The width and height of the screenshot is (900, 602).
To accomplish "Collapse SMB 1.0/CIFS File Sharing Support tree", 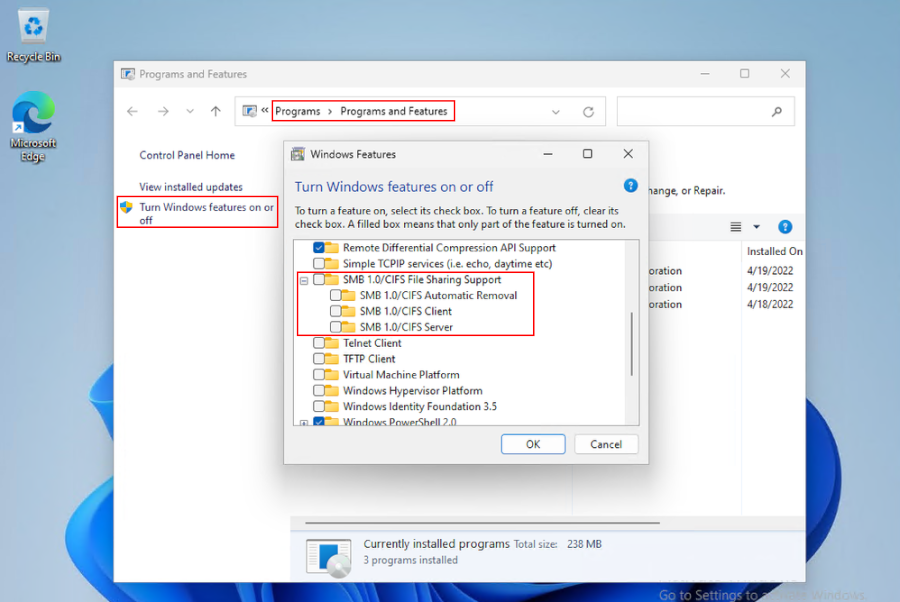I will click(x=304, y=281).
